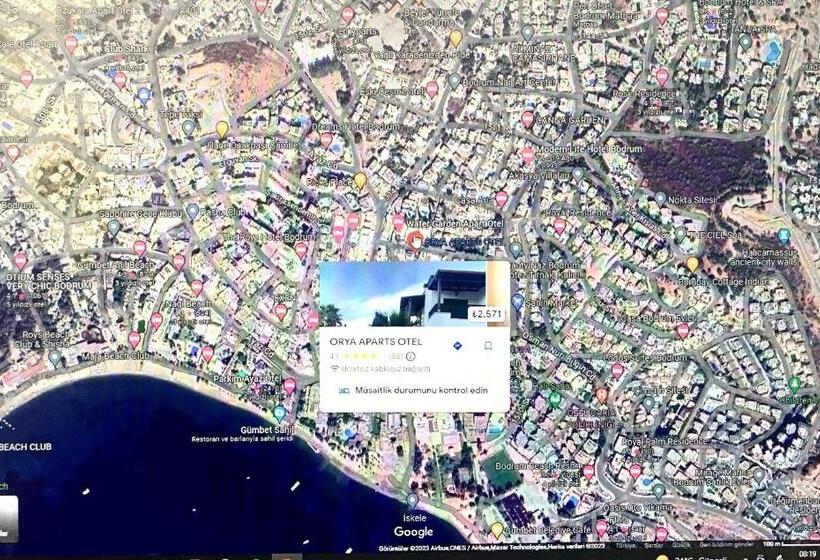Screen dimensions: 820x560
Task: Open the hotel photo thumbnail in the card
Action: tap(414, 294)
